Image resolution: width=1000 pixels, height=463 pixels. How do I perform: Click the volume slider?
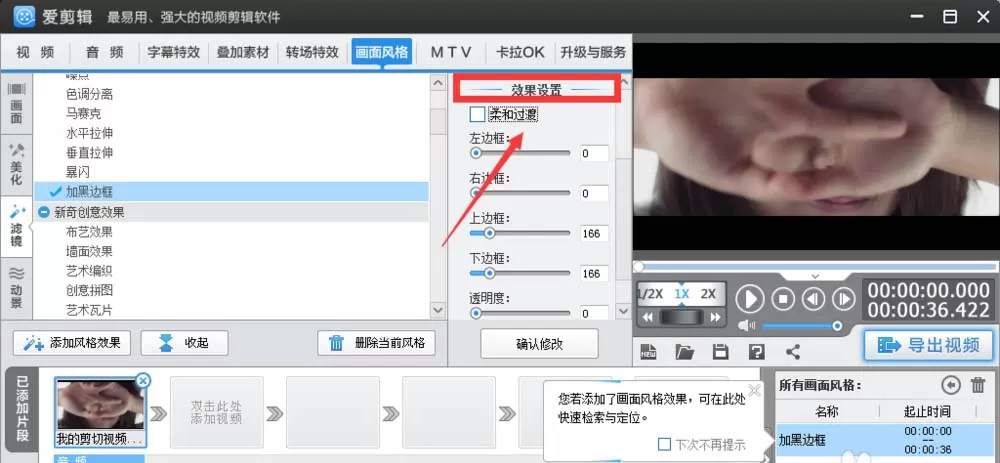pos(802,326)
